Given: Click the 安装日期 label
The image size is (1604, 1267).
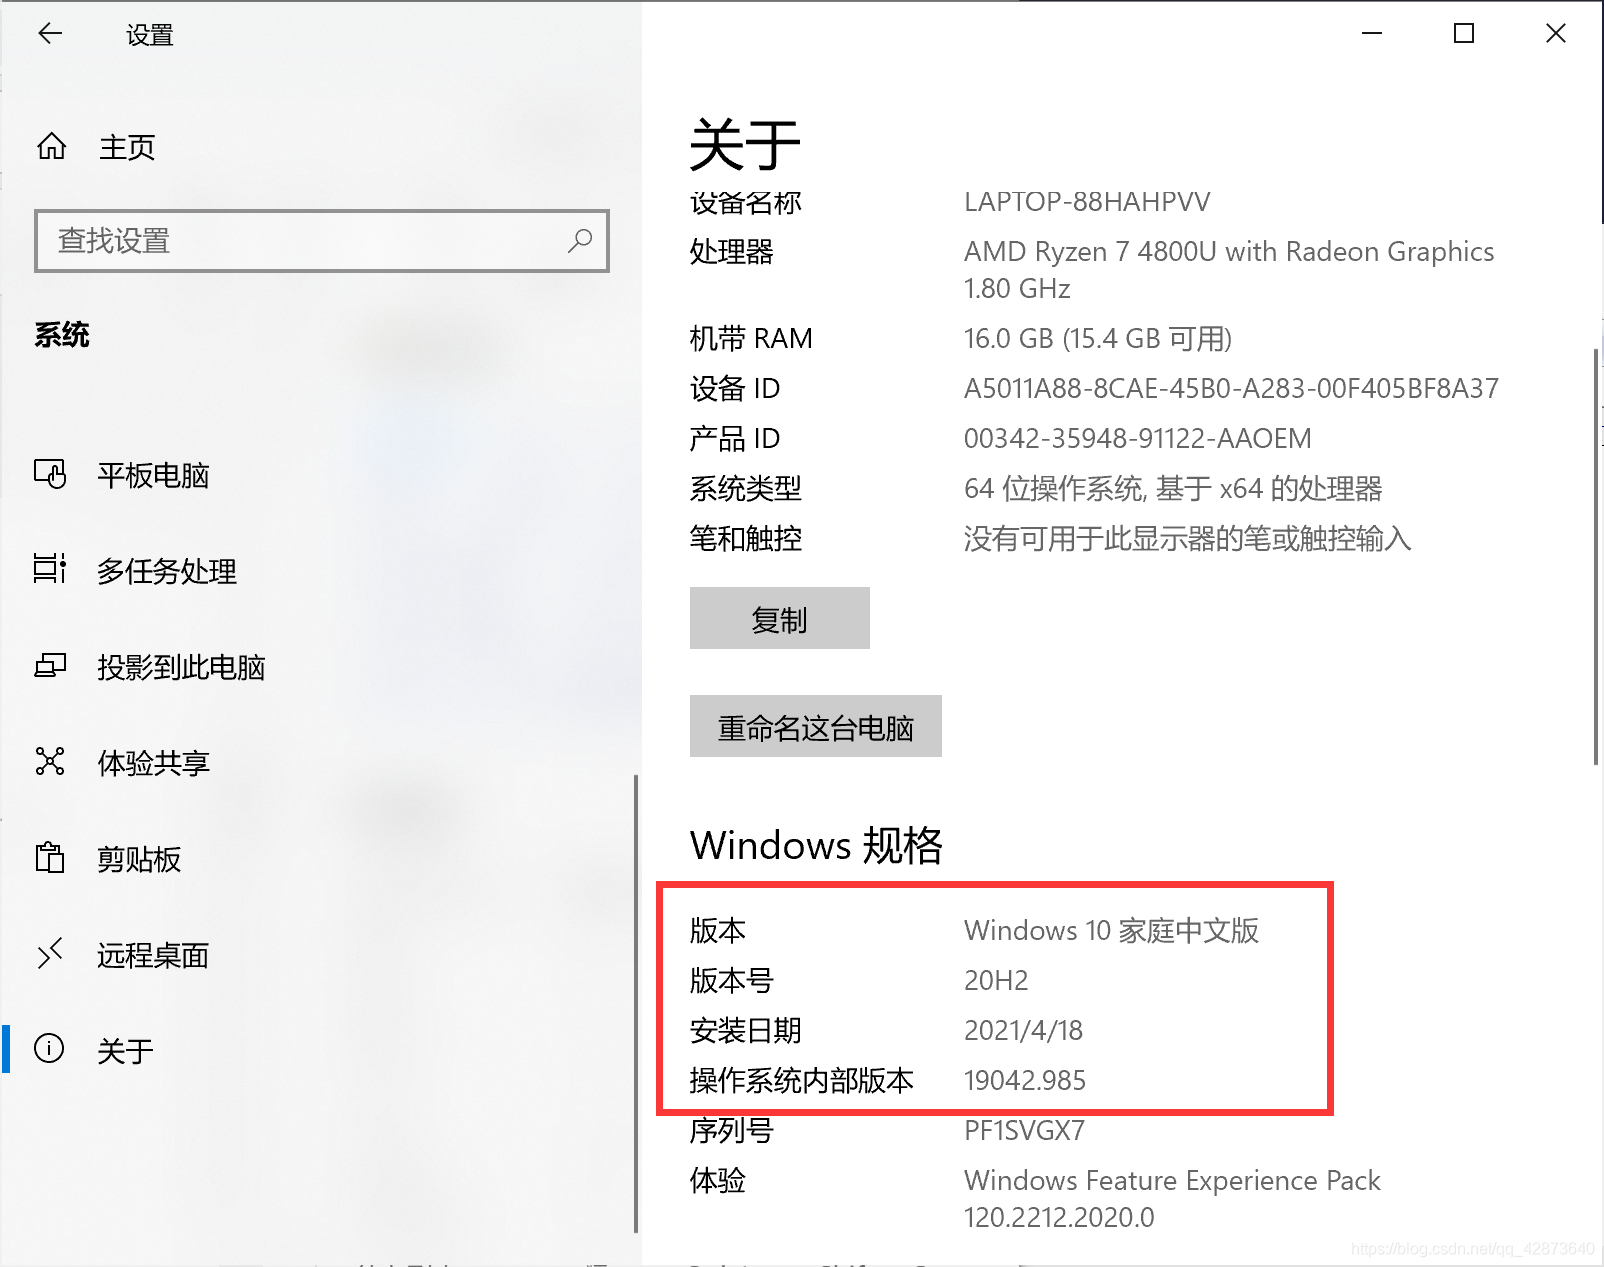Looking at the screenshot, I should (x=746, y=1030).
